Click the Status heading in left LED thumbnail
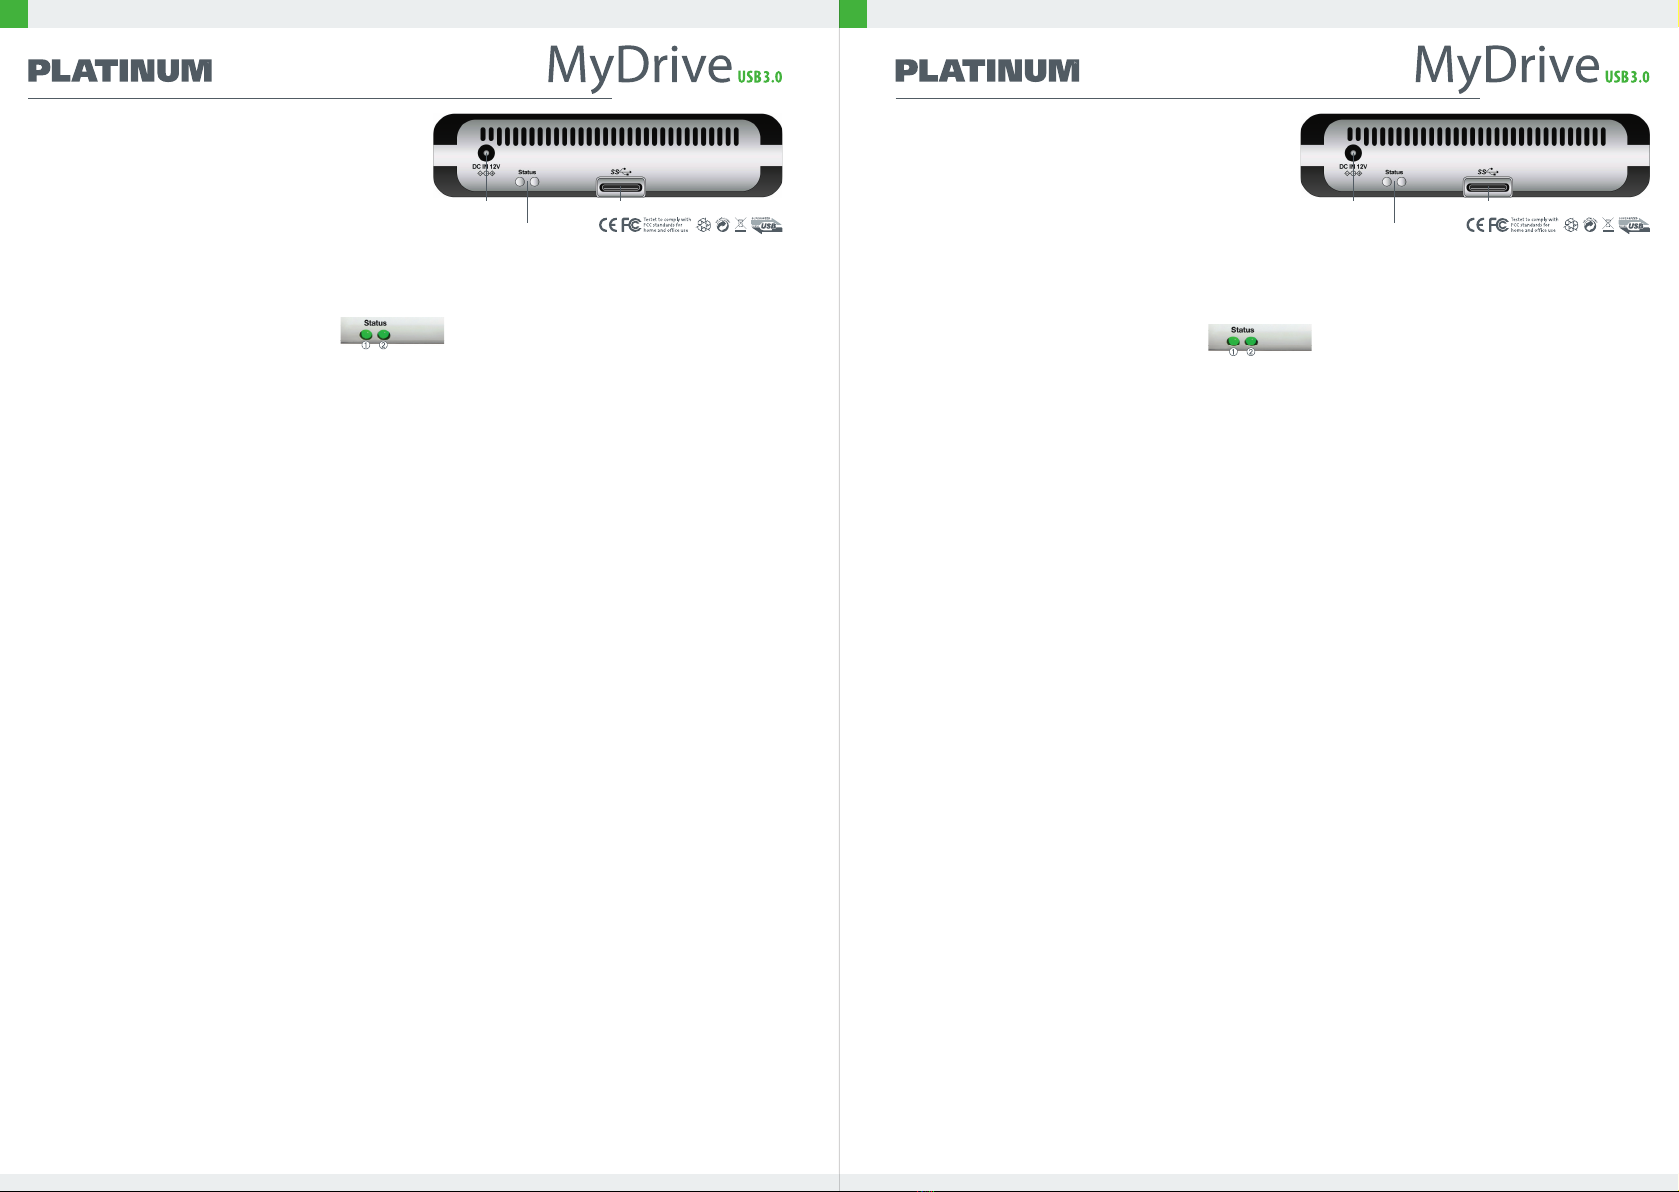 point(375,323)
